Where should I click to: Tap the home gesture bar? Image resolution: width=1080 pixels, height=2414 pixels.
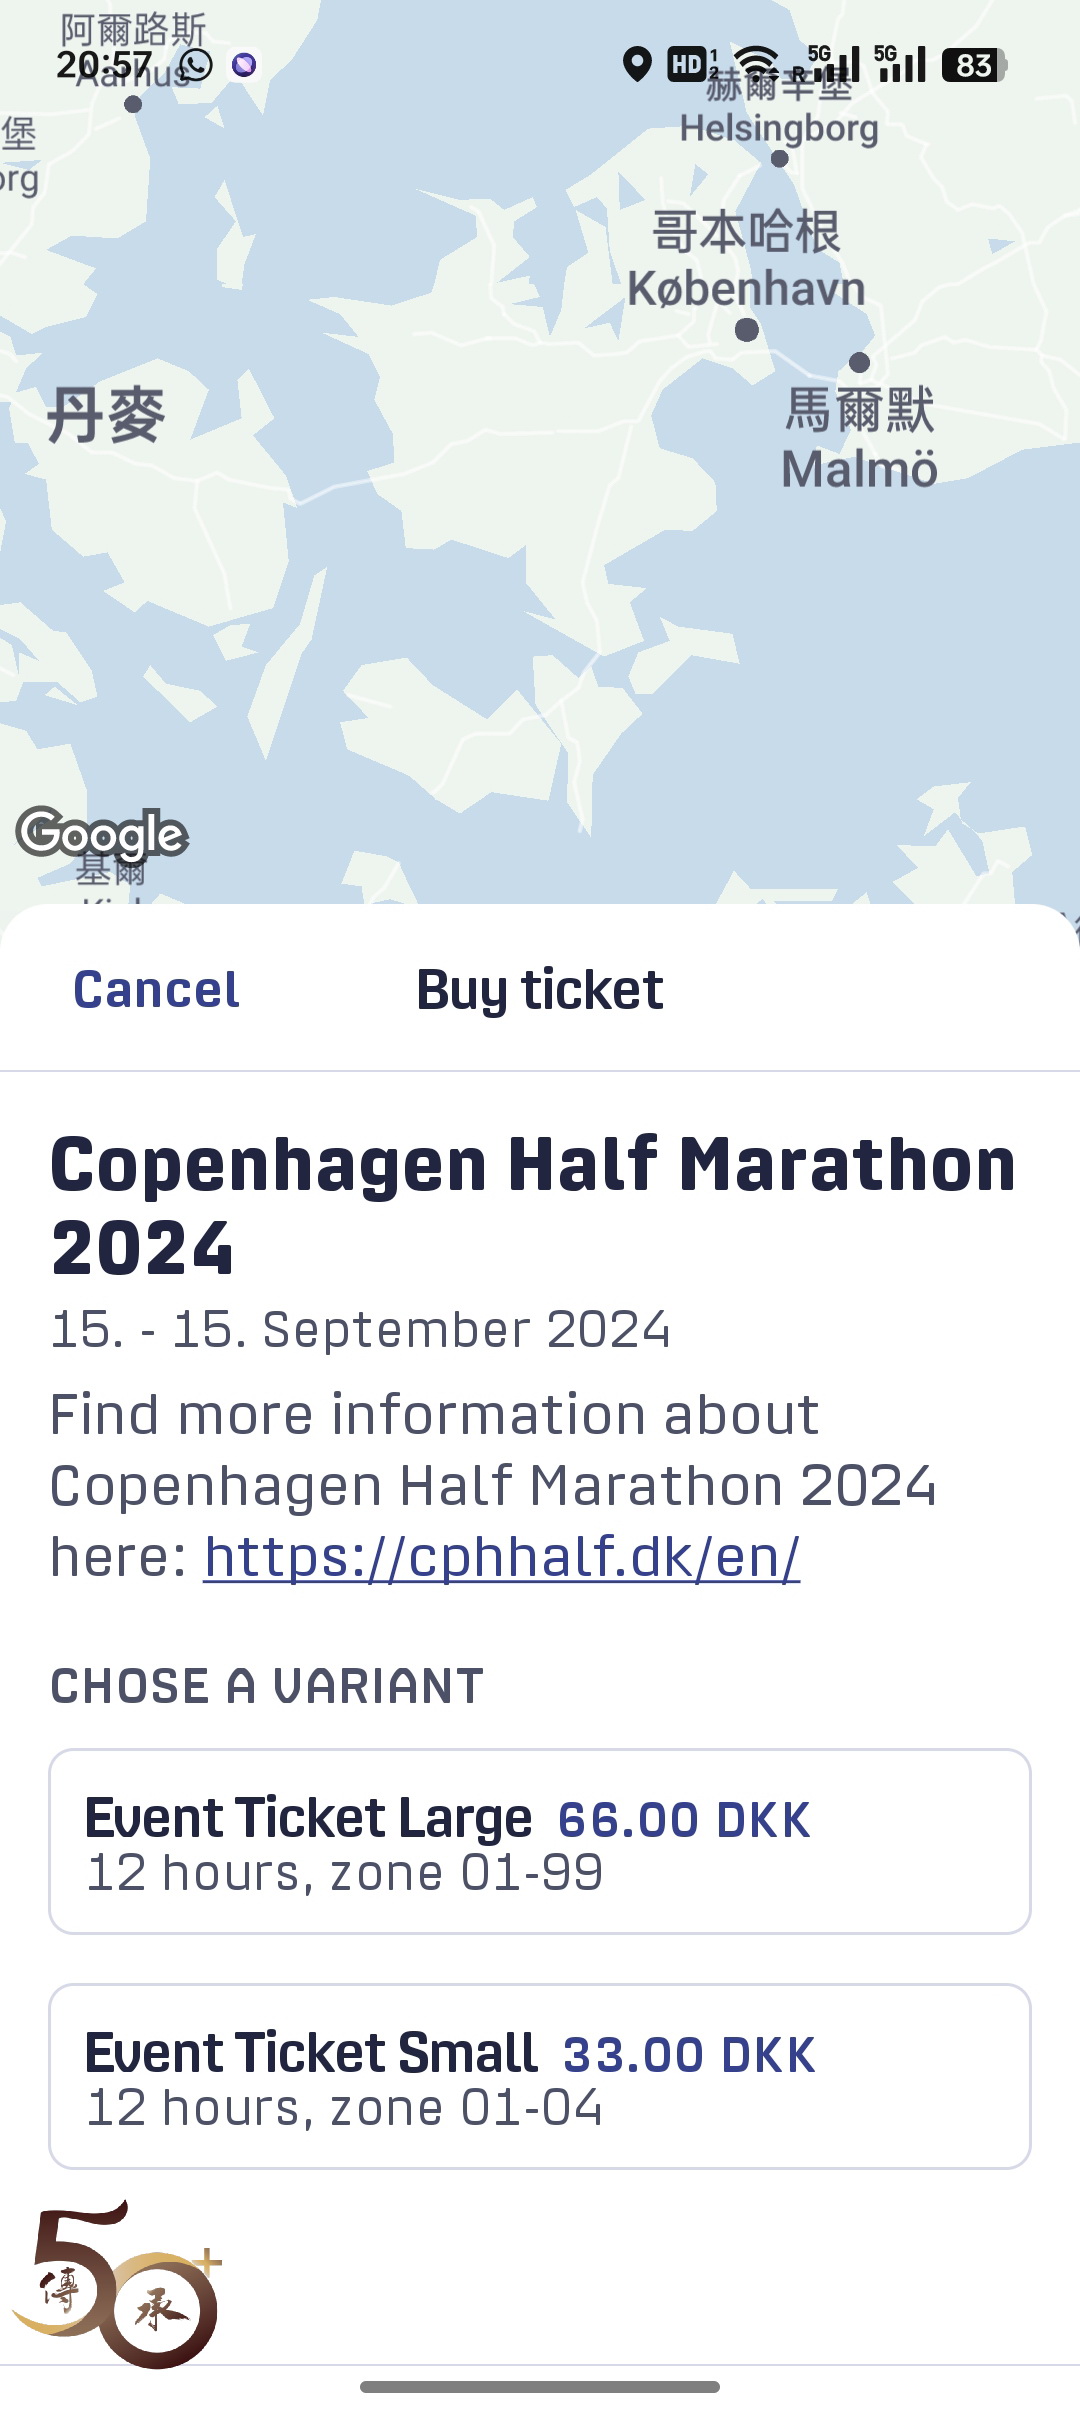[540, 2387]
